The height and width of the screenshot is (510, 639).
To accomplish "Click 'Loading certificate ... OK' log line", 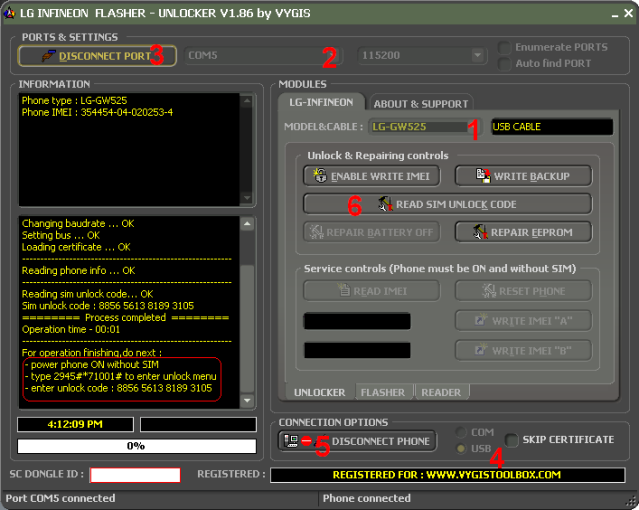I will [76, 247].
